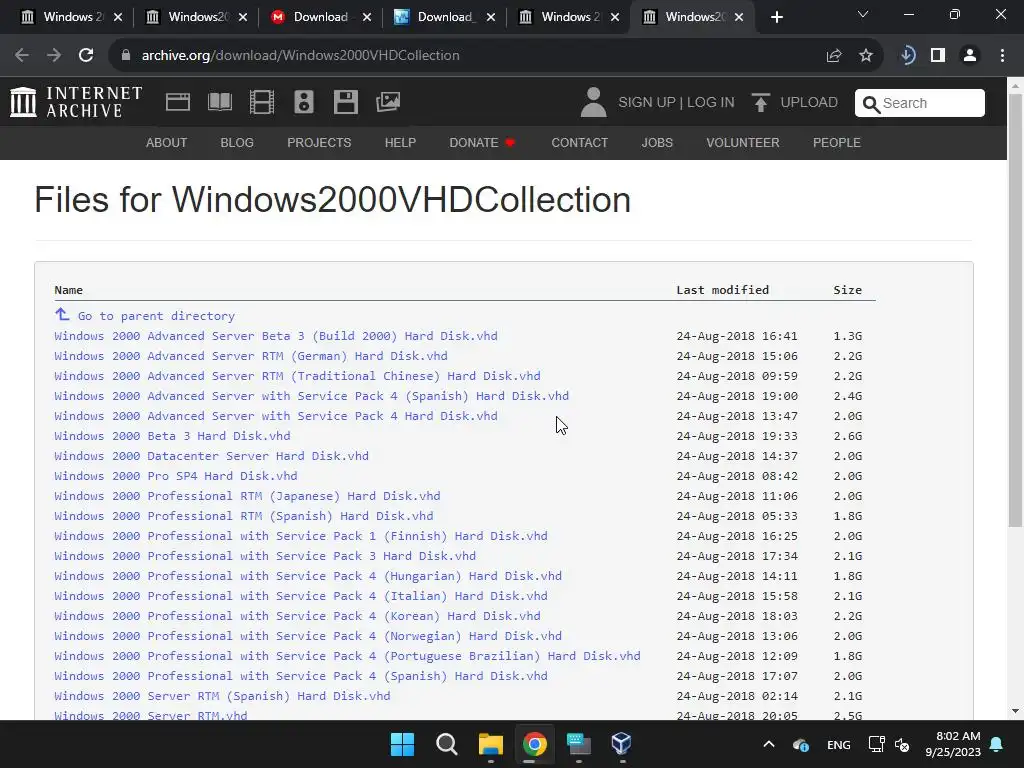Open File Explorer from the taskbar
The width and height of the screenshot is (1024, 768).
[490, 744]
